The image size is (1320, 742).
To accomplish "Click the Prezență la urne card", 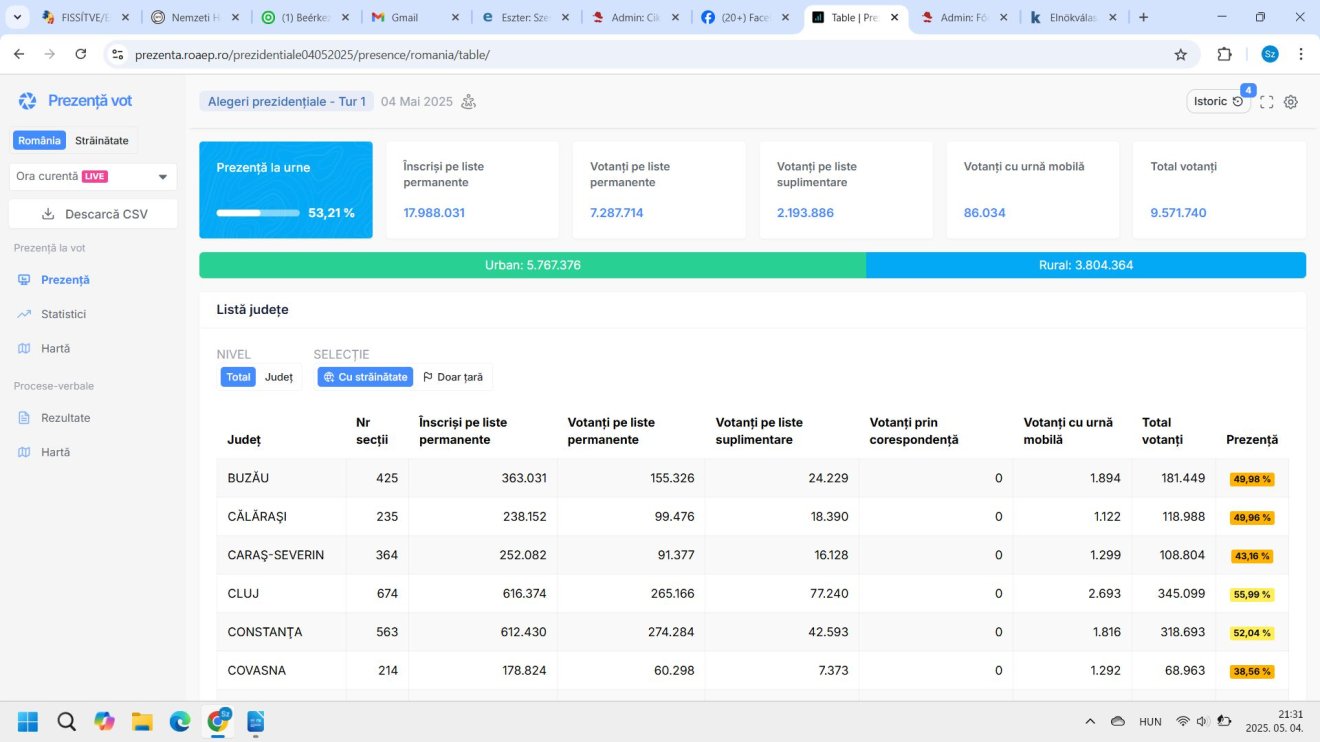I will 286,190.
